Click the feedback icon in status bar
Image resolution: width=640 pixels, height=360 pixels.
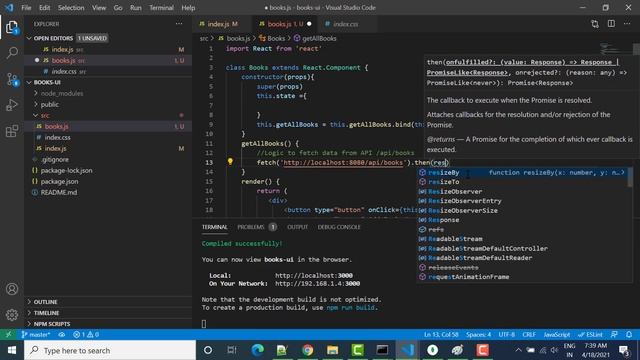coord(614,335)
